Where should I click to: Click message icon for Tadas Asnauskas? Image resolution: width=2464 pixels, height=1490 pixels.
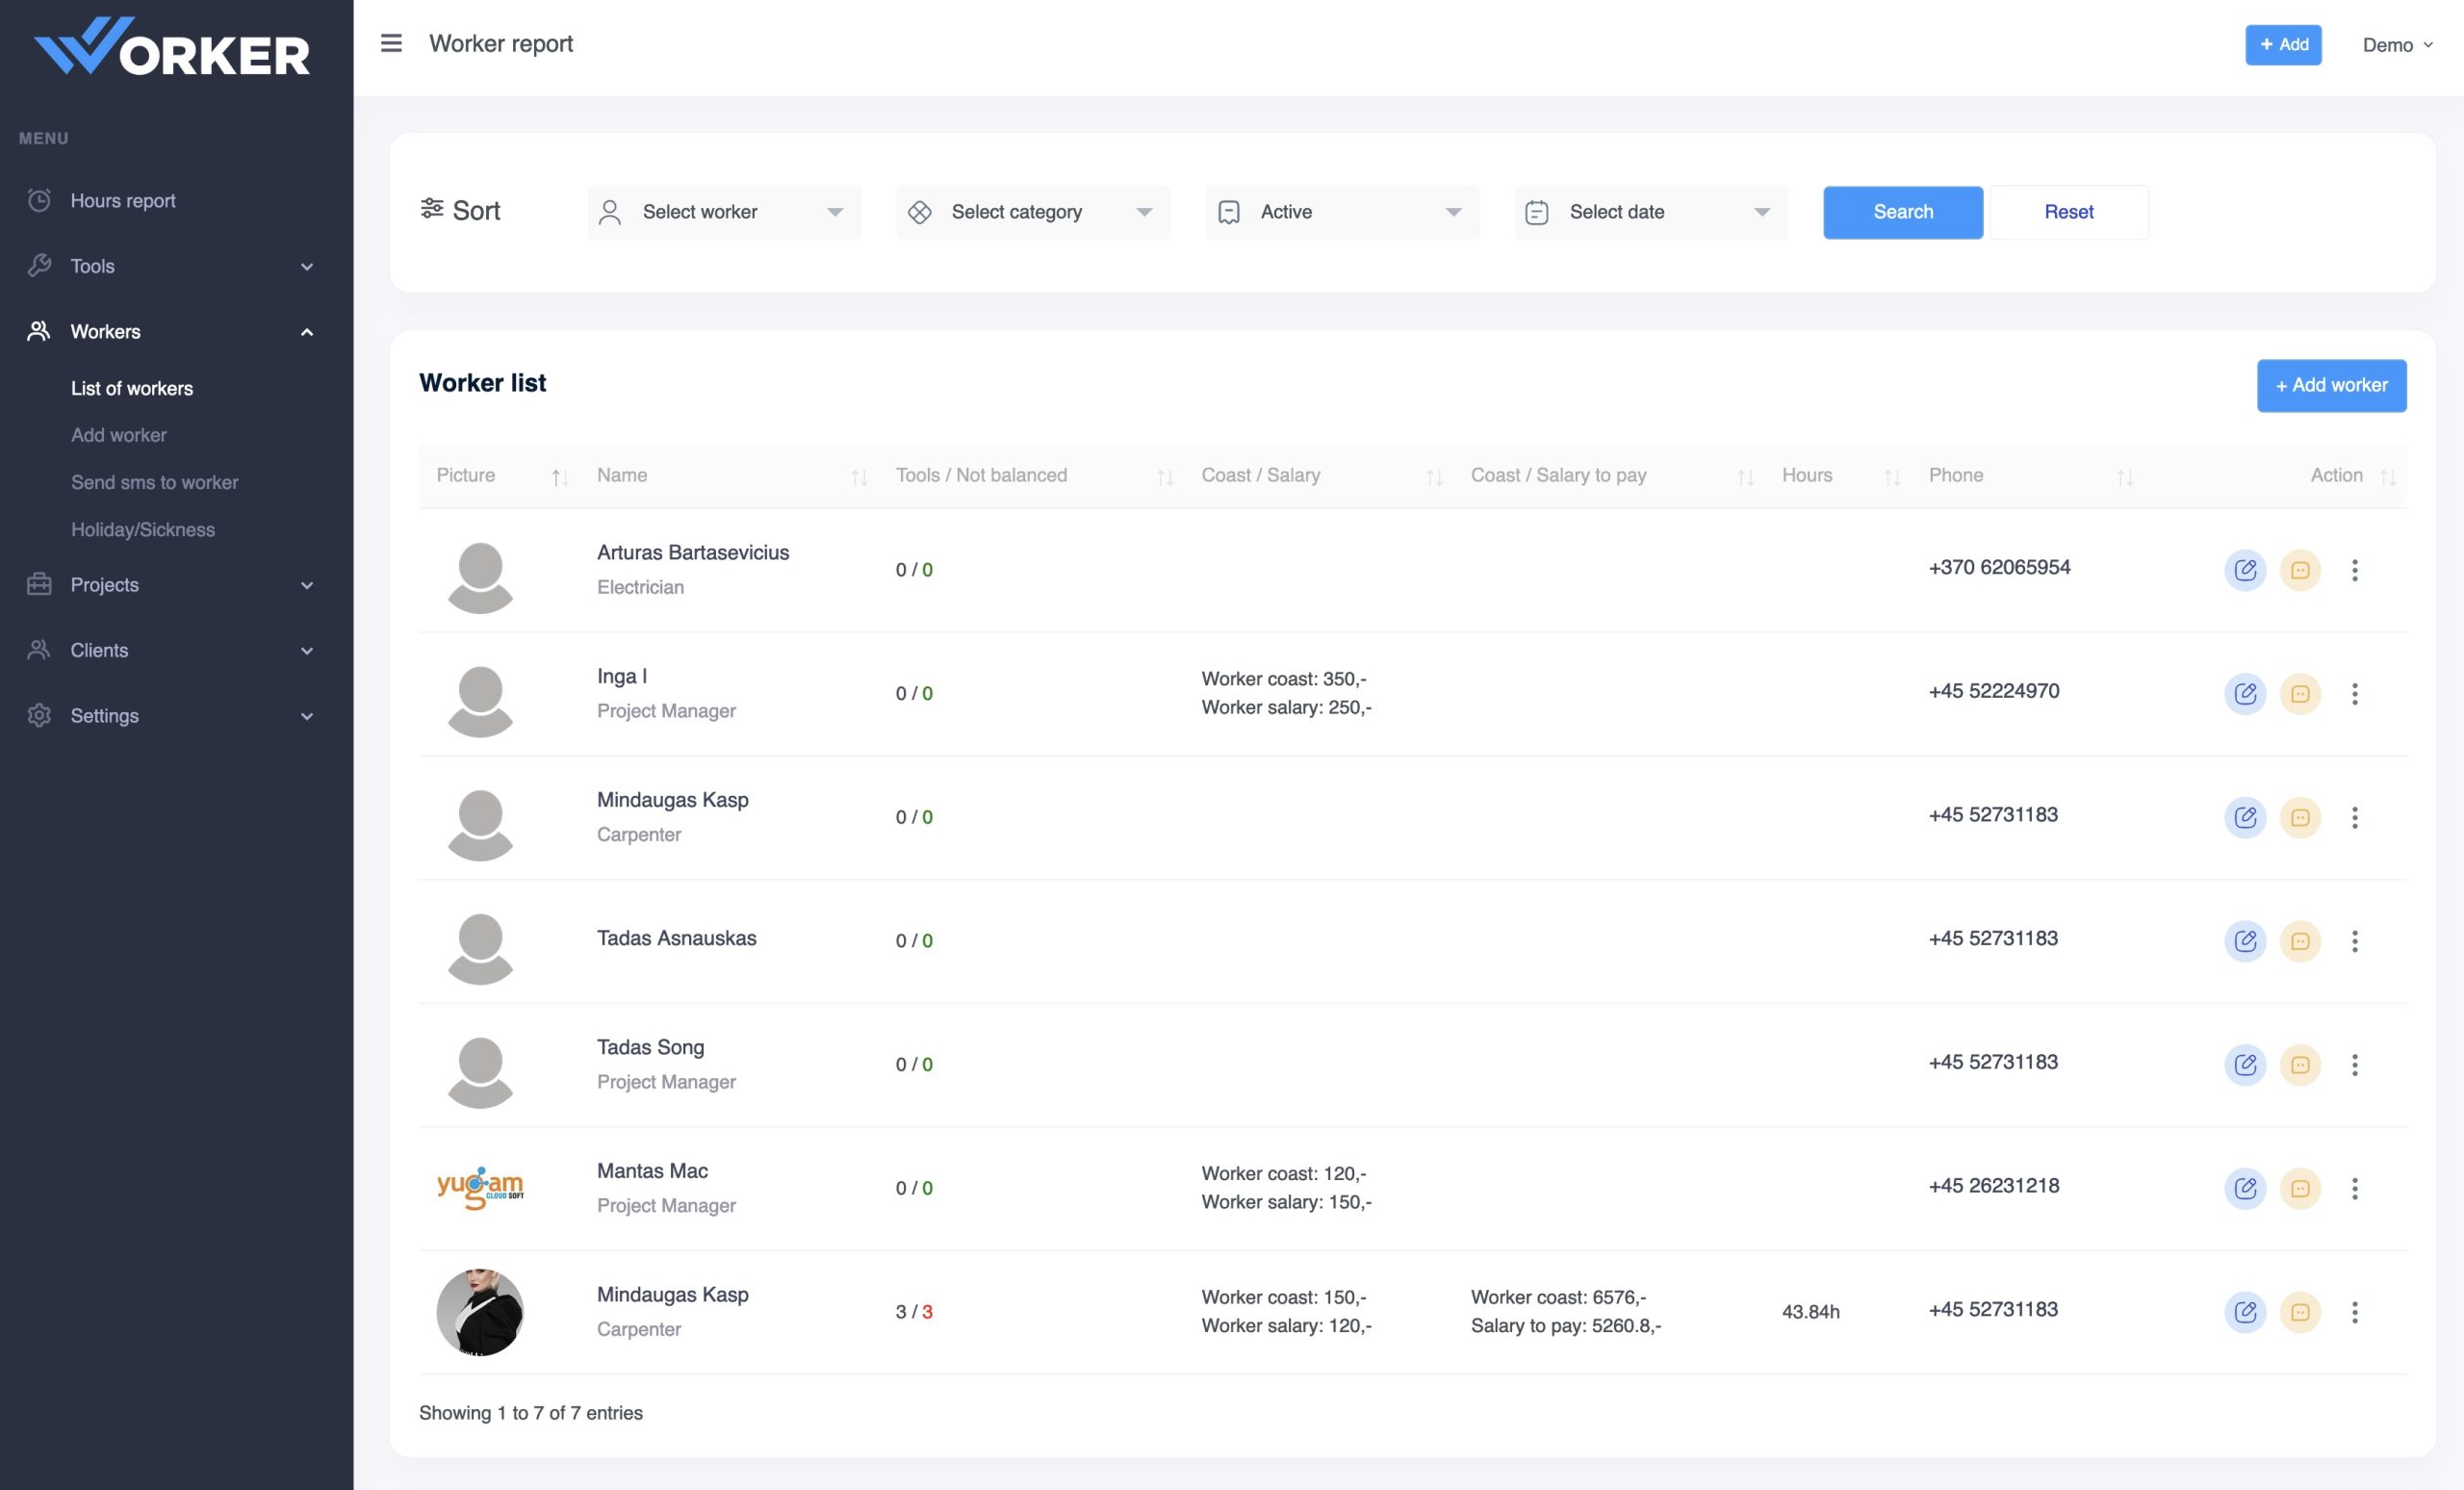click(2299, 941)
